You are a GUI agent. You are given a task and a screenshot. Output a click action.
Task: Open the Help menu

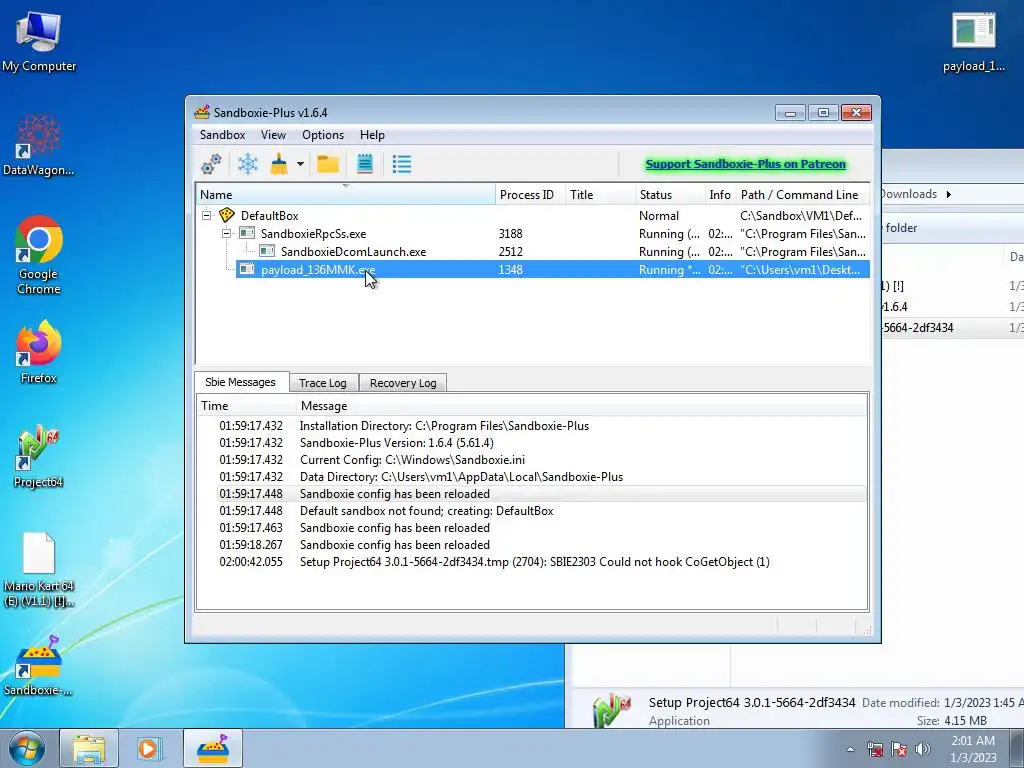click(x=372, y=135)
